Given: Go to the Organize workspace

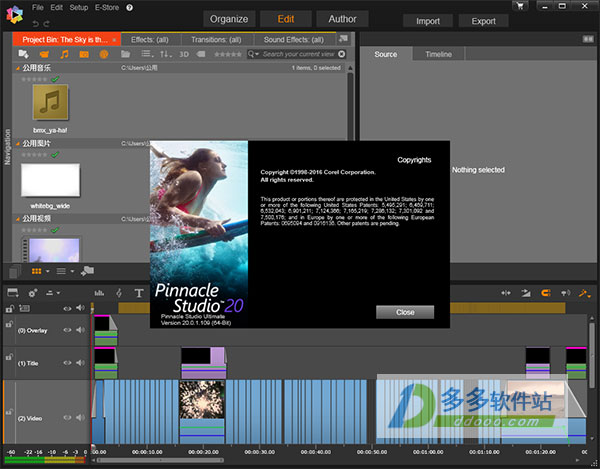Looking at the screenshot, I should (x=229, y=19).
